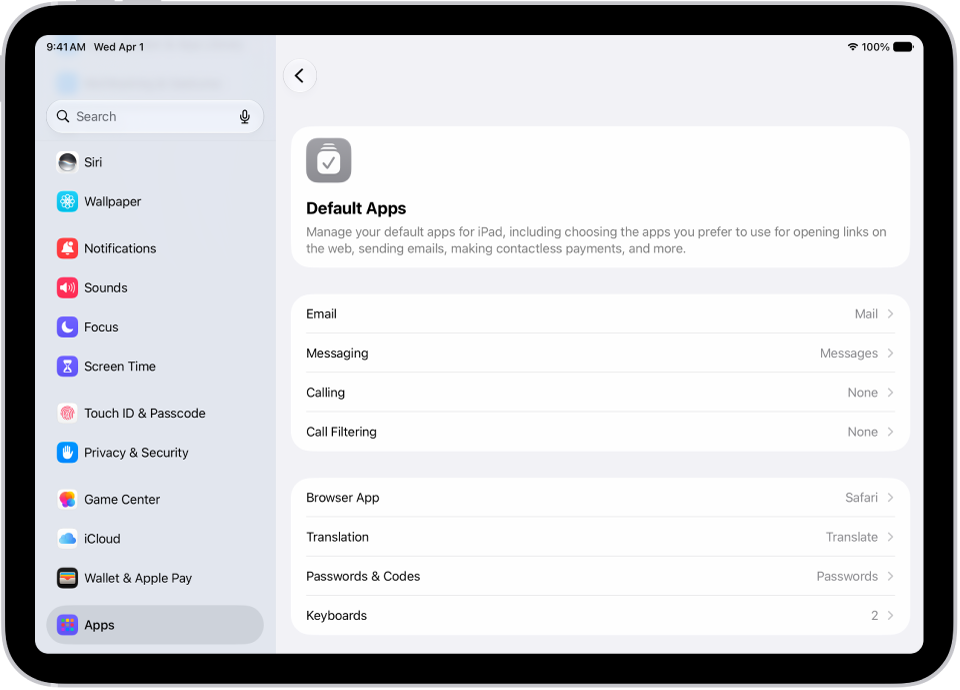
Task: Open the Passwords & Codes row
Action: (x=600, y=576)
